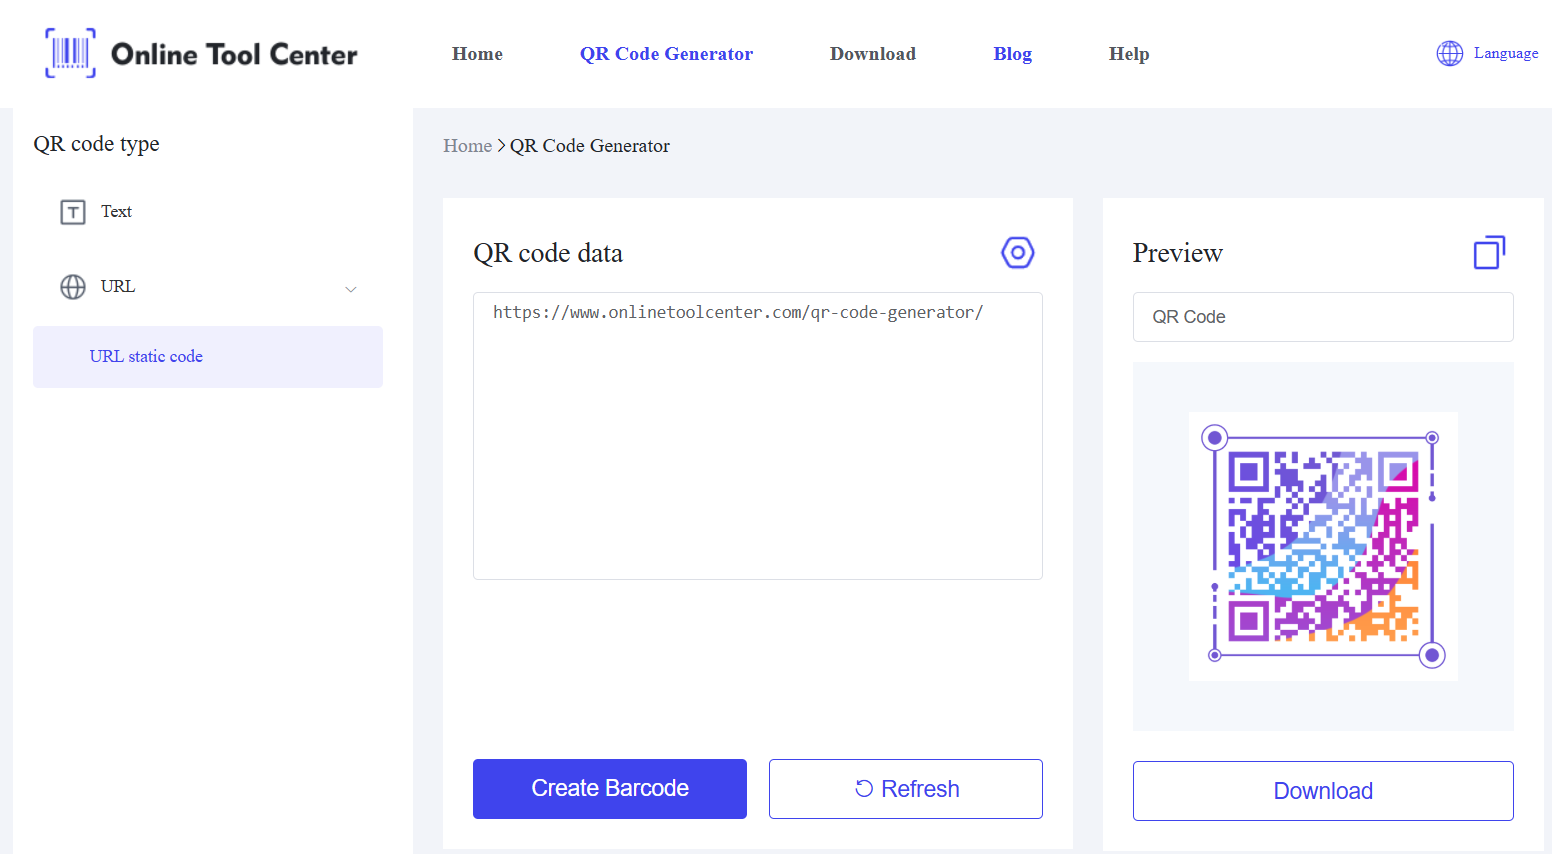Click the Refresh button
The height and width of the screenshot is (854, 1552).
tap(906, 789)
